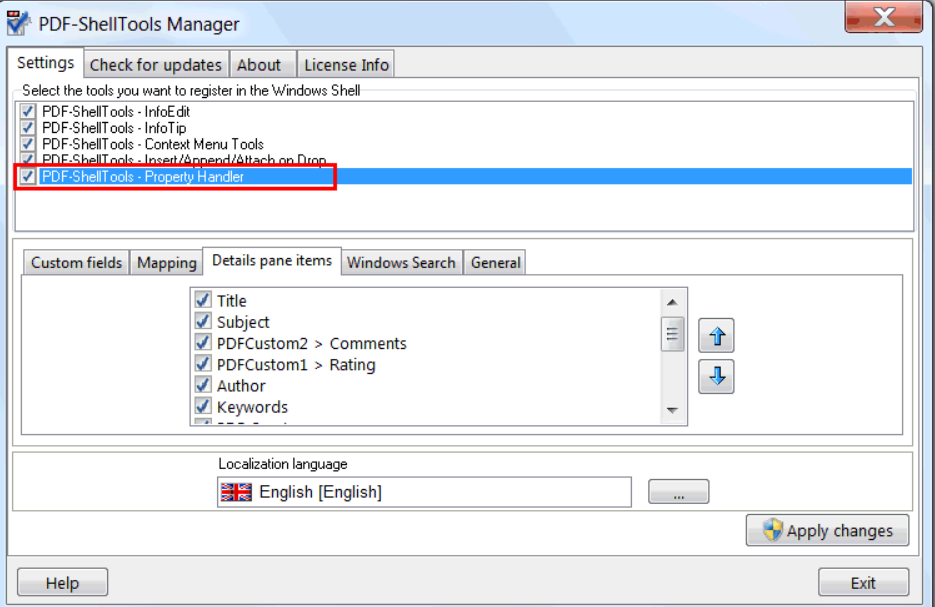
Task: Click the move item up arrow button
Action: [x=716, y=336]
